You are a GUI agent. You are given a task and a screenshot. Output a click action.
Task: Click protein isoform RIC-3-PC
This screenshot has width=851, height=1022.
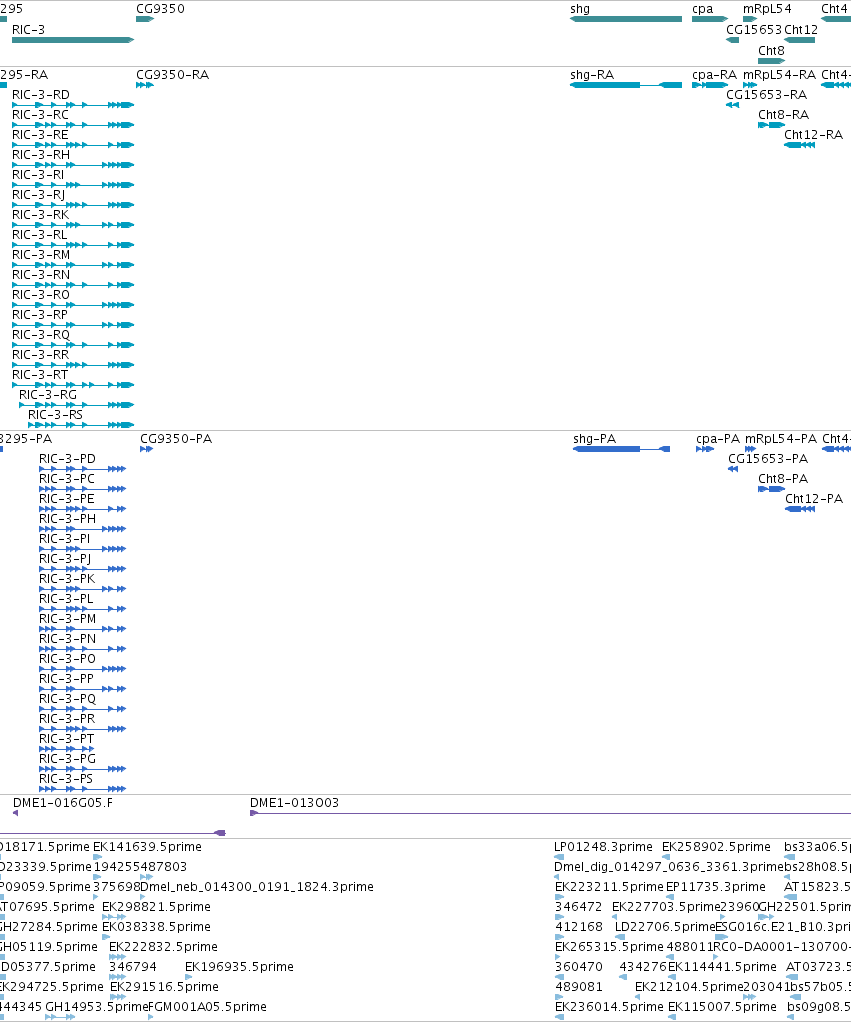66,479
